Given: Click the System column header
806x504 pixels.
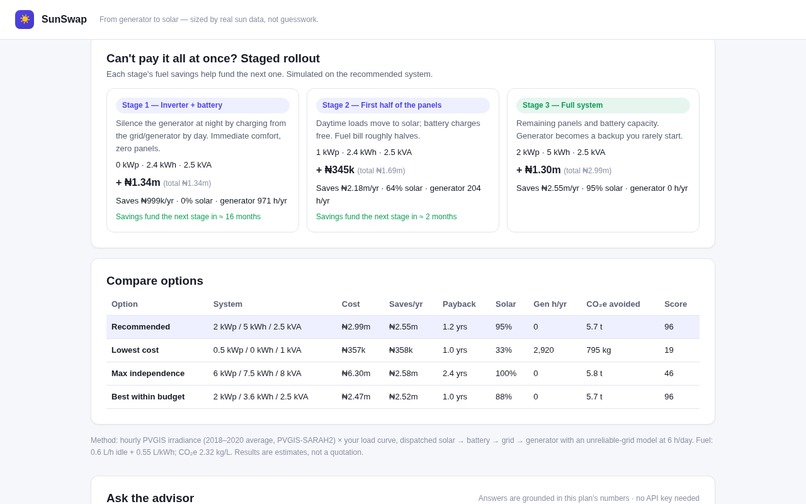Looking at the screenshot, I should [228, 304].
